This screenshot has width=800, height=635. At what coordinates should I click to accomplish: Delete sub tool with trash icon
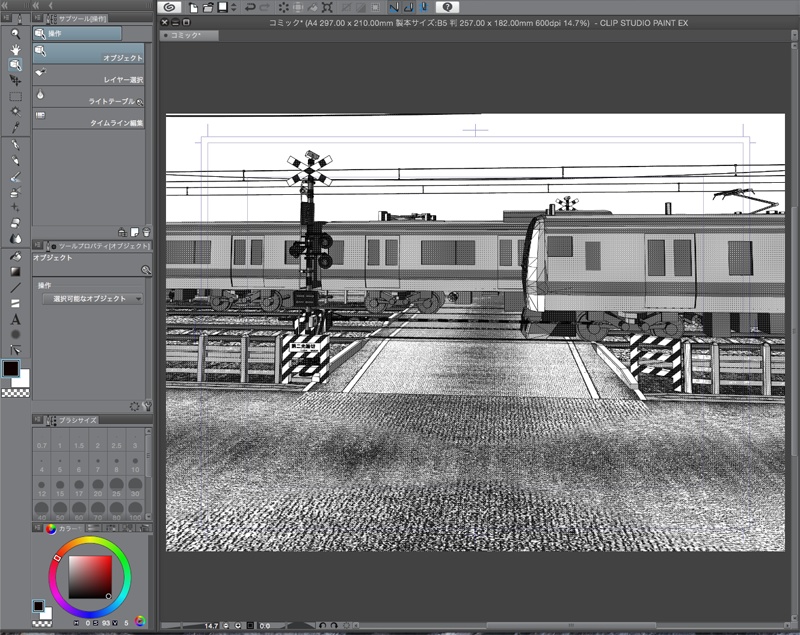[x=146, y=233]
